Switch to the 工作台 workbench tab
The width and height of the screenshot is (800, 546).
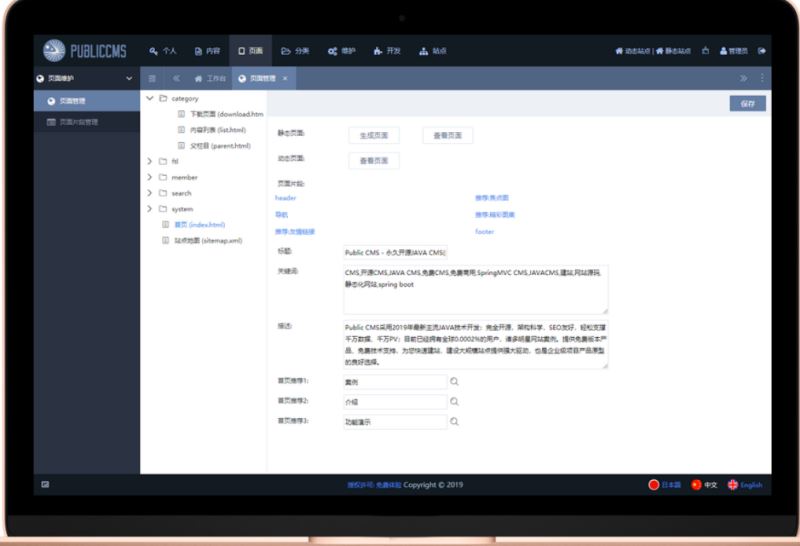tap(210, 78)
